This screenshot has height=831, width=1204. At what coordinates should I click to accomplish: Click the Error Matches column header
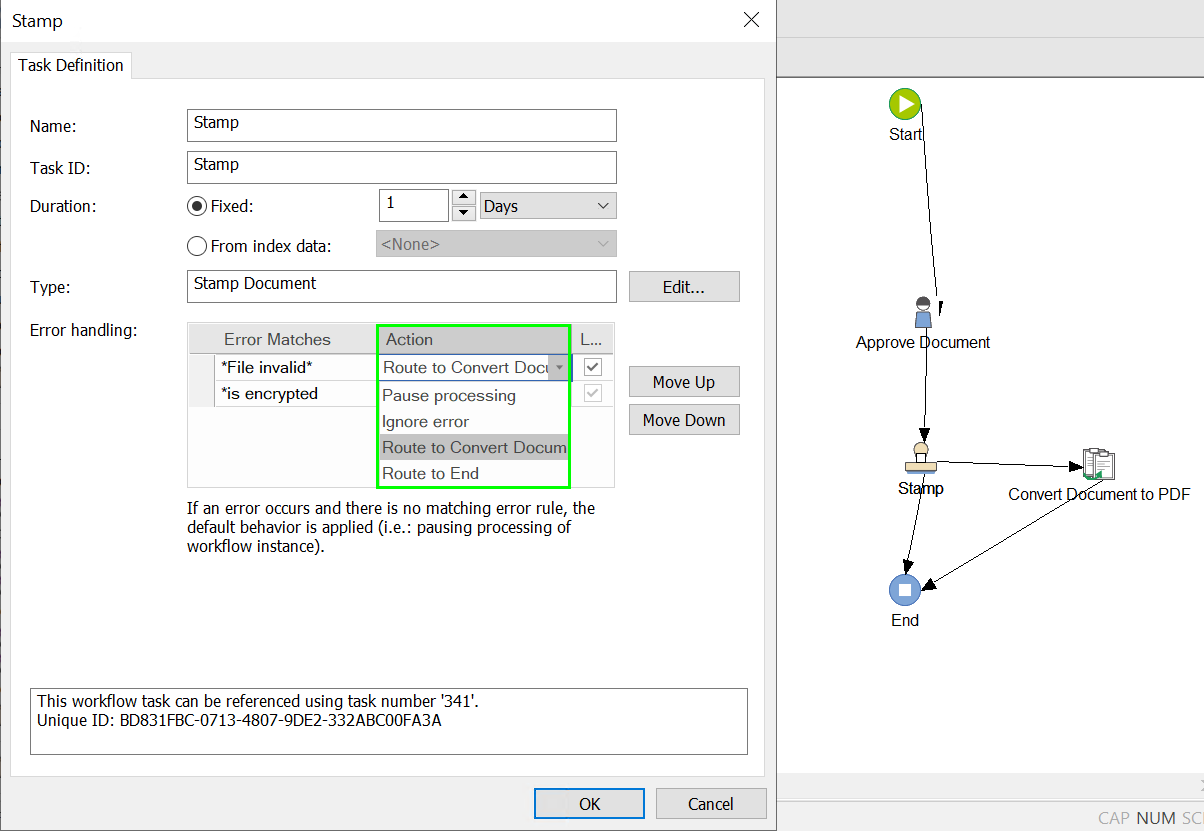(x=282, y=340)
